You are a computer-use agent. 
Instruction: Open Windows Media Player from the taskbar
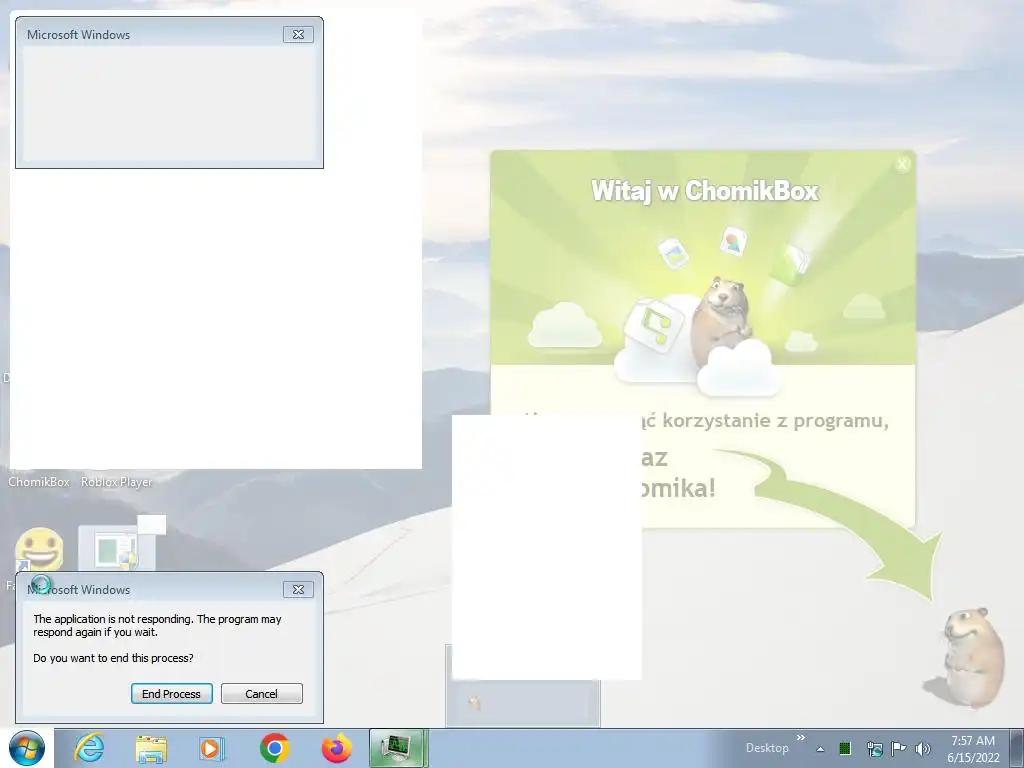click(x=212, y=748)
